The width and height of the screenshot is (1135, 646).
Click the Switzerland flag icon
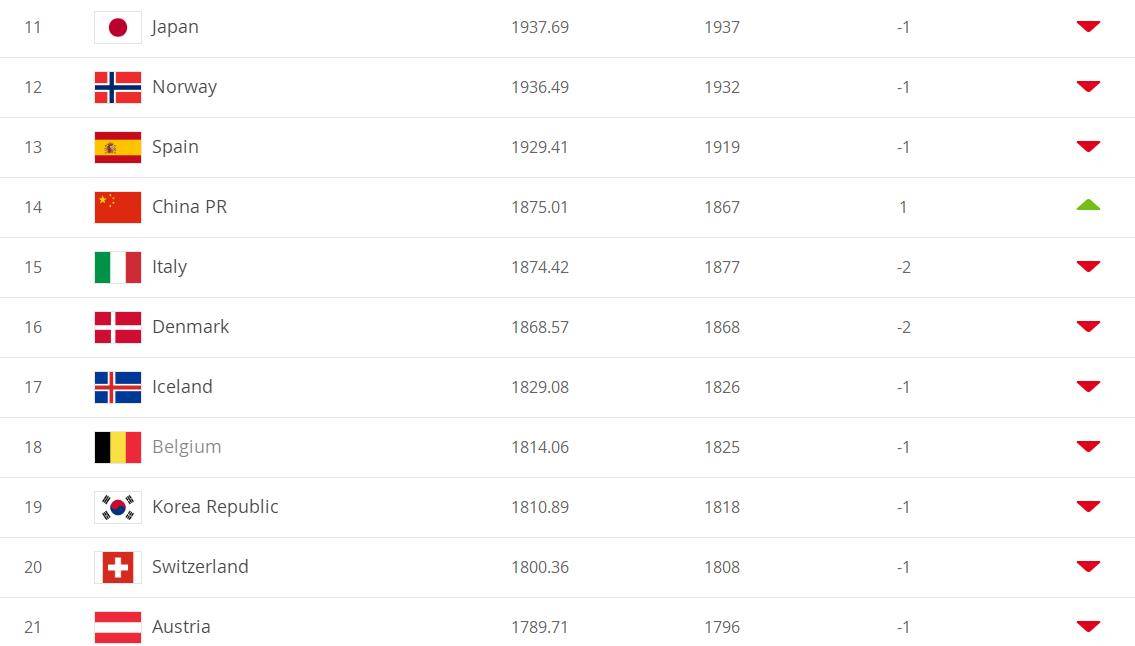click(x=118, y=568)
